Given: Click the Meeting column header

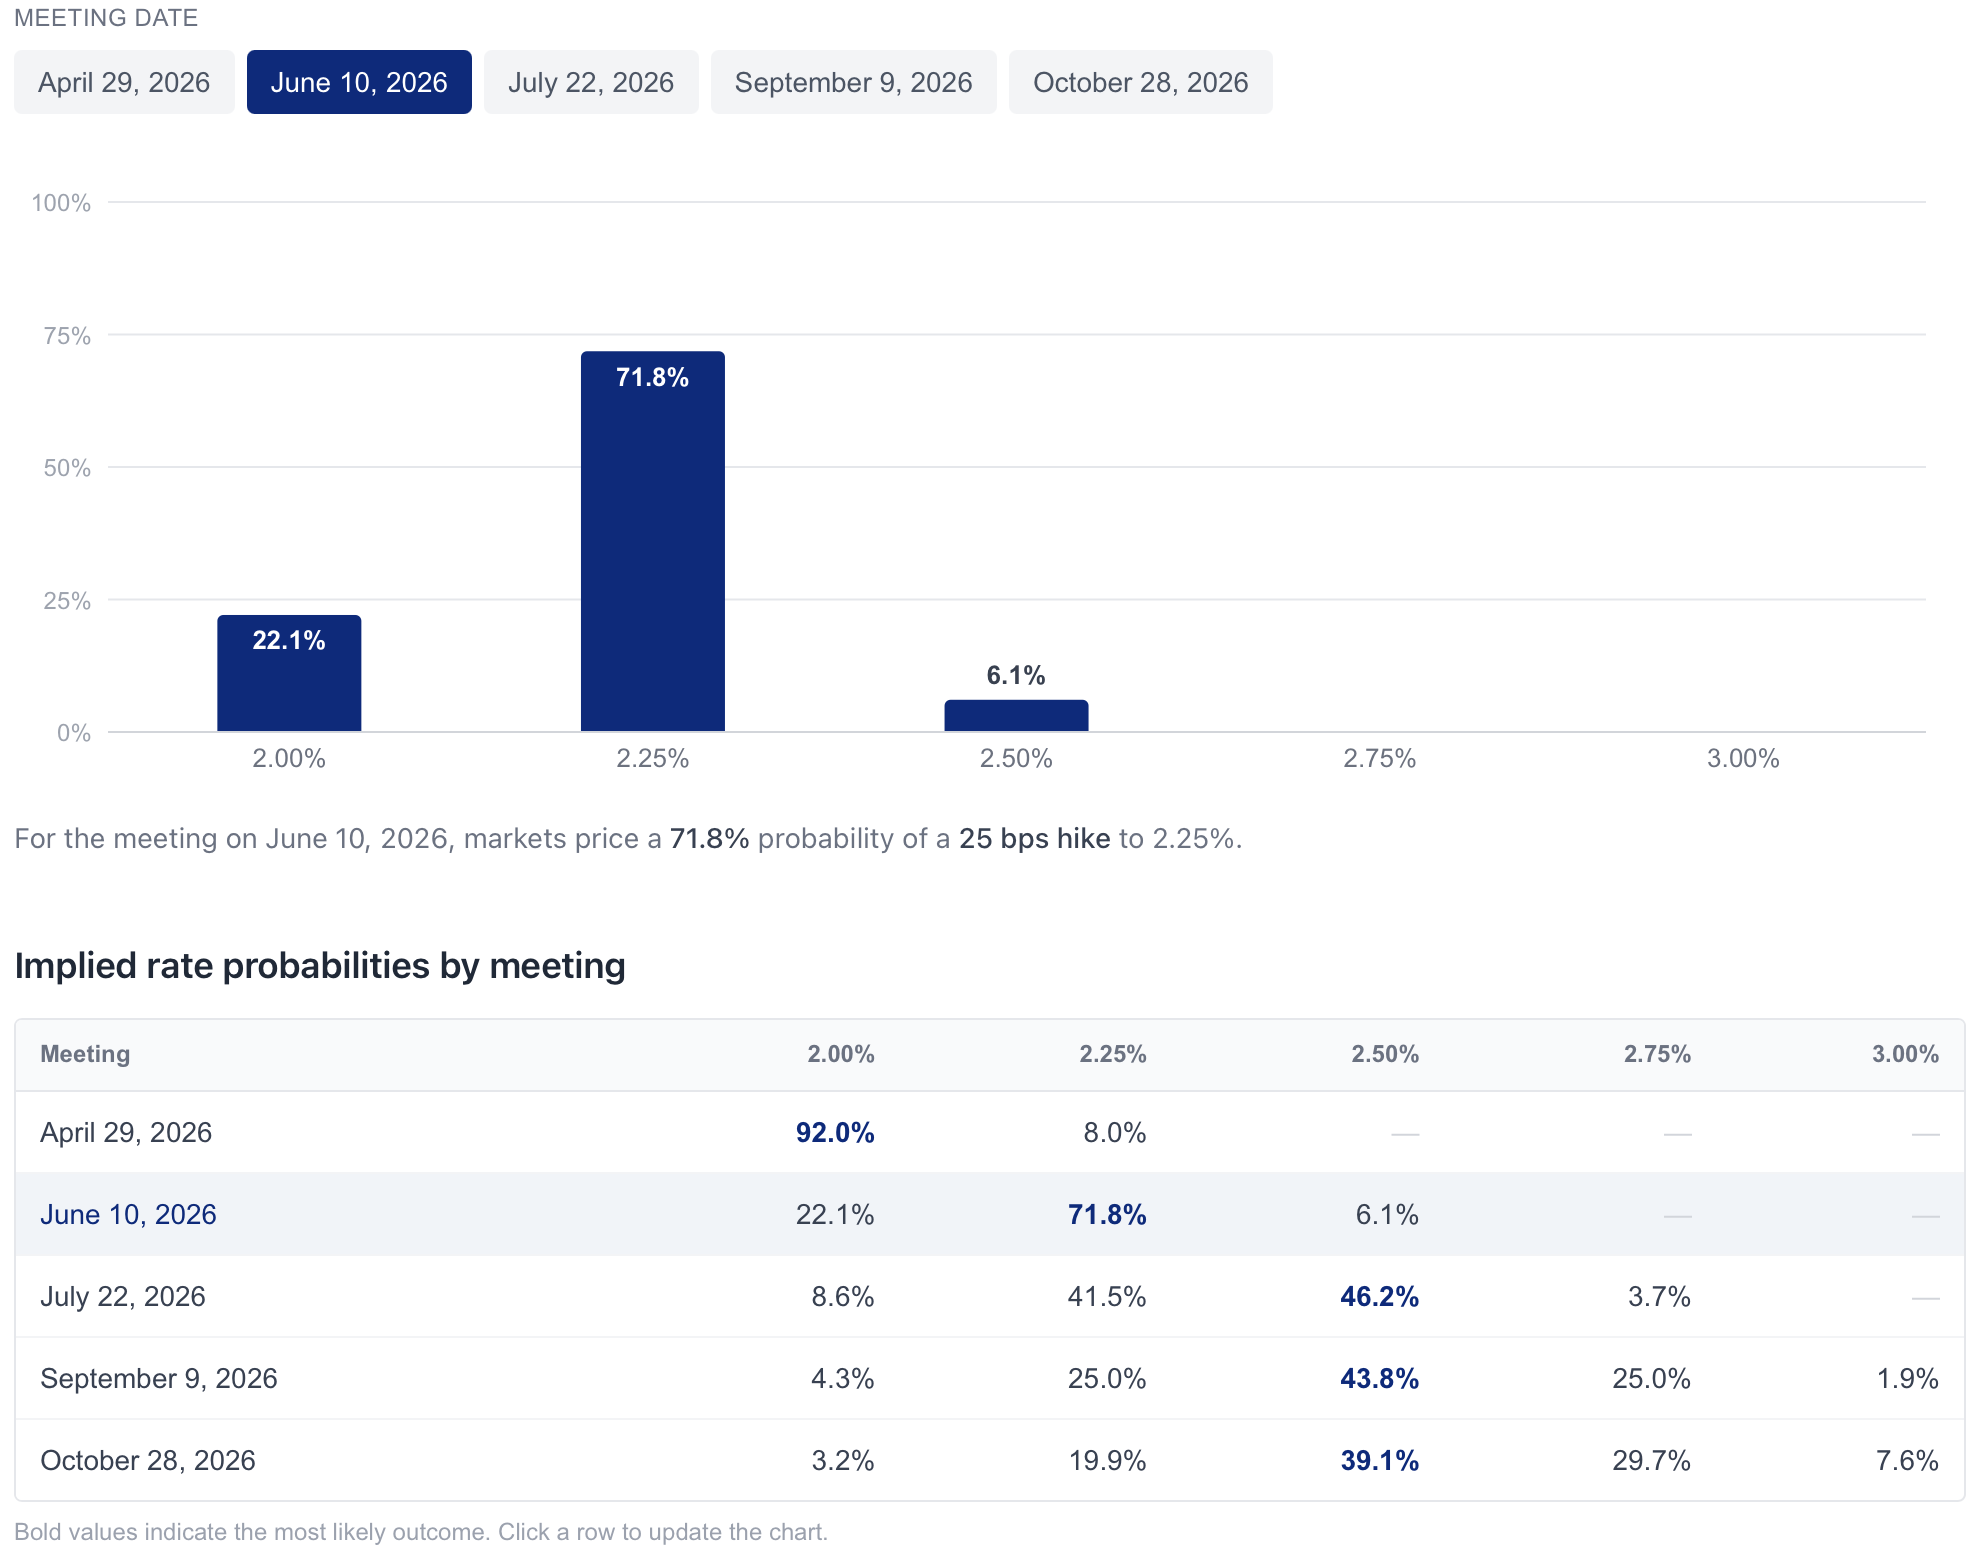Looking at the screenshot, I should (x=85, y=1054).
